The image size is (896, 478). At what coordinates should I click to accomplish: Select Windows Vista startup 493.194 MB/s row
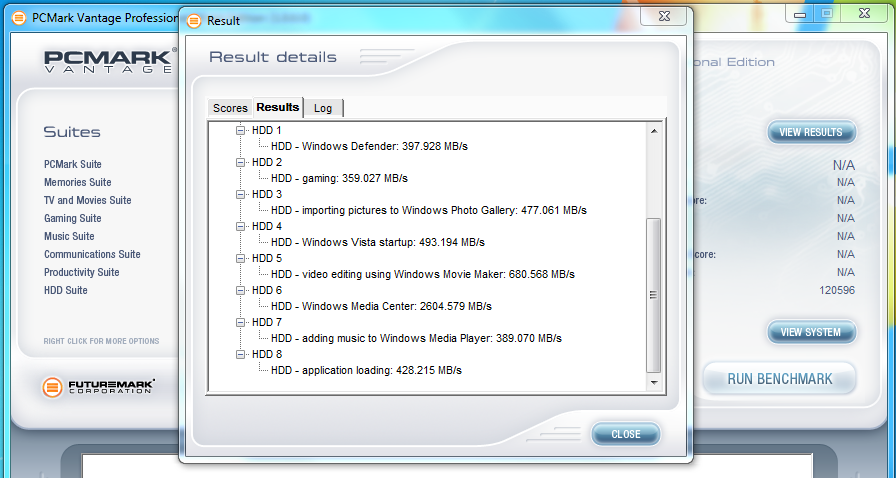(378, 242)
